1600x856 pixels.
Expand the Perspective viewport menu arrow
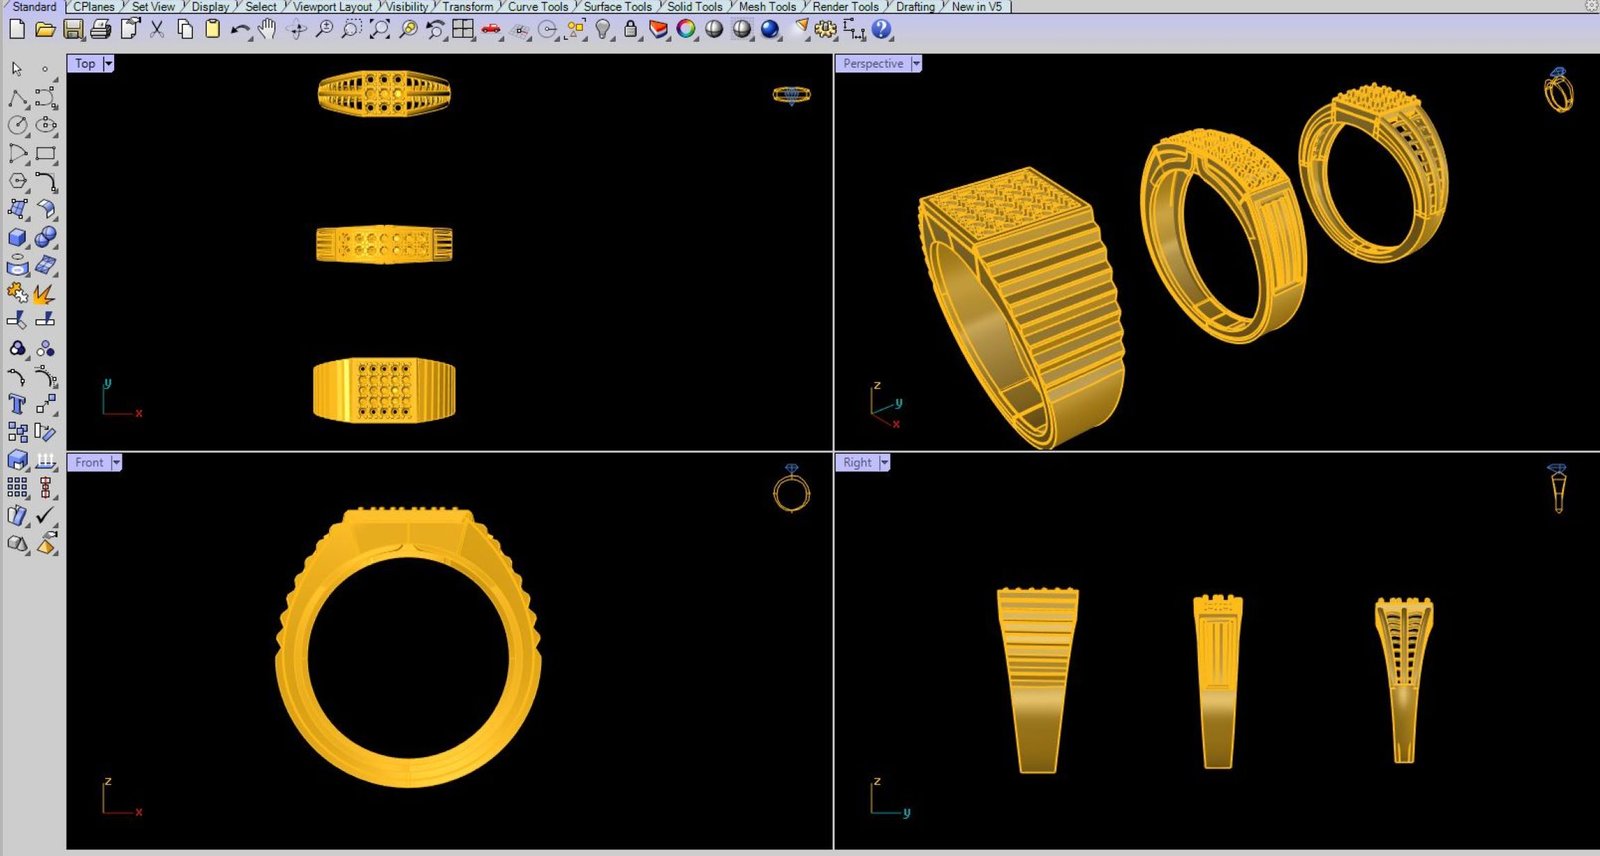(915, 64)
